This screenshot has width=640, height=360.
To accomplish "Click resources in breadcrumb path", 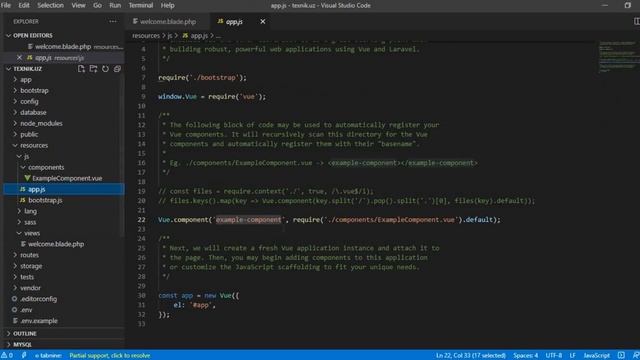I will [x=146, y=36].
